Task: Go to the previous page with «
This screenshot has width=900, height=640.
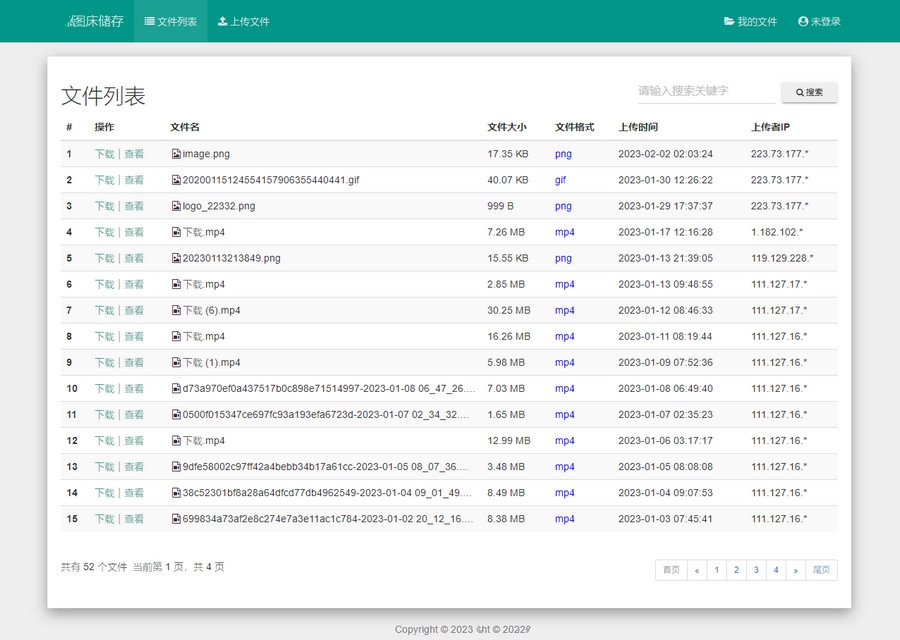Action: 697,570
